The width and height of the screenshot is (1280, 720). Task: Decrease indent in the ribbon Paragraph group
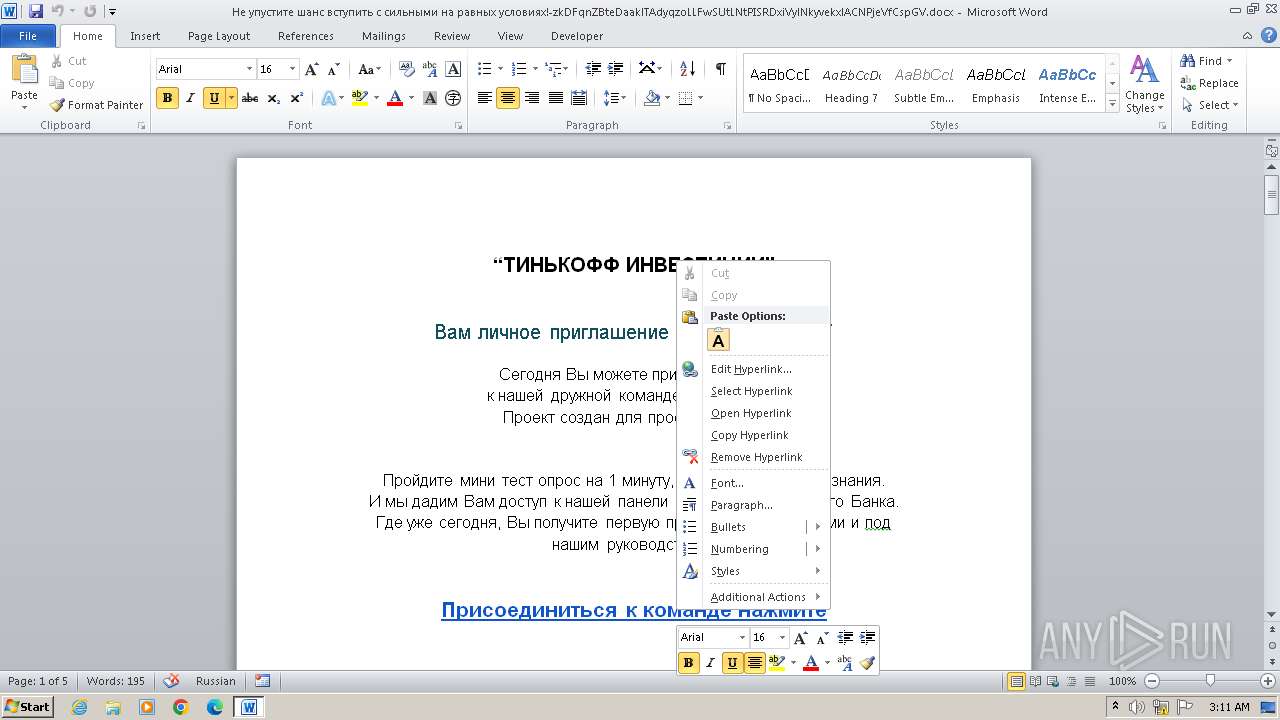point(593,69)
